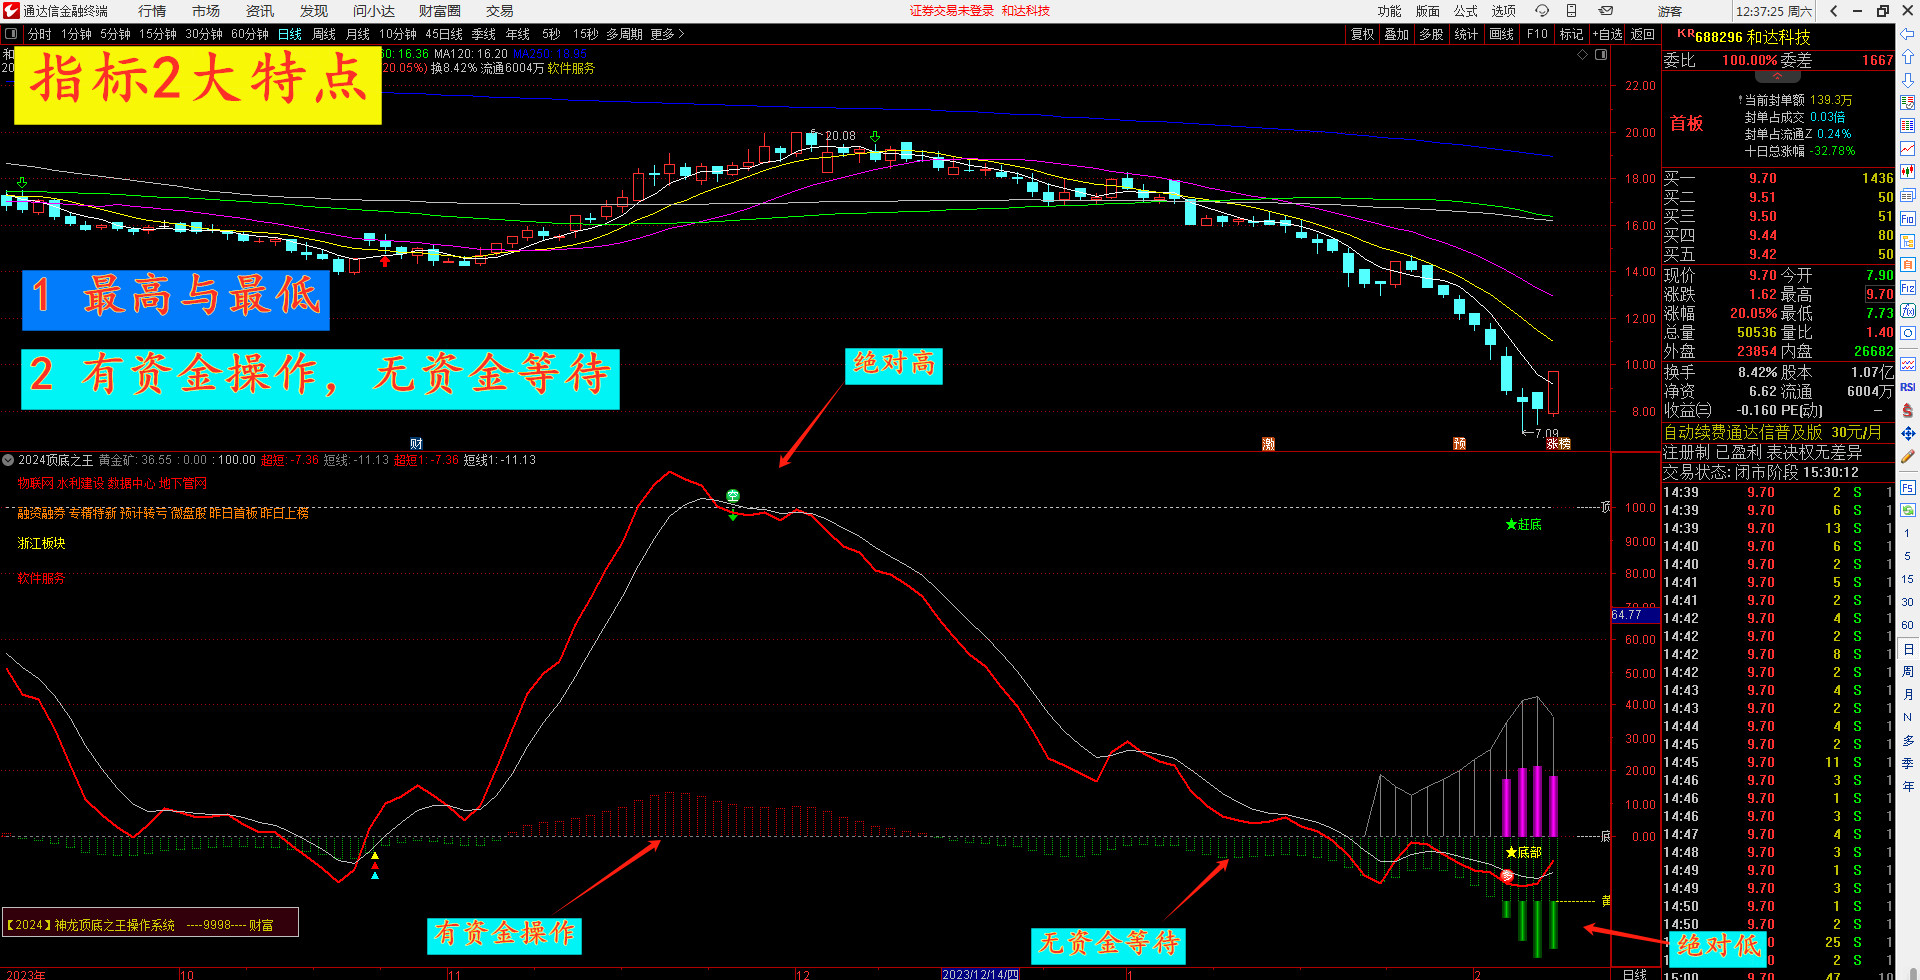Viewport: 1920px width, 980px height.
Task: Toggle the square pane button above main chart
Action: (x=1600, y=54)
